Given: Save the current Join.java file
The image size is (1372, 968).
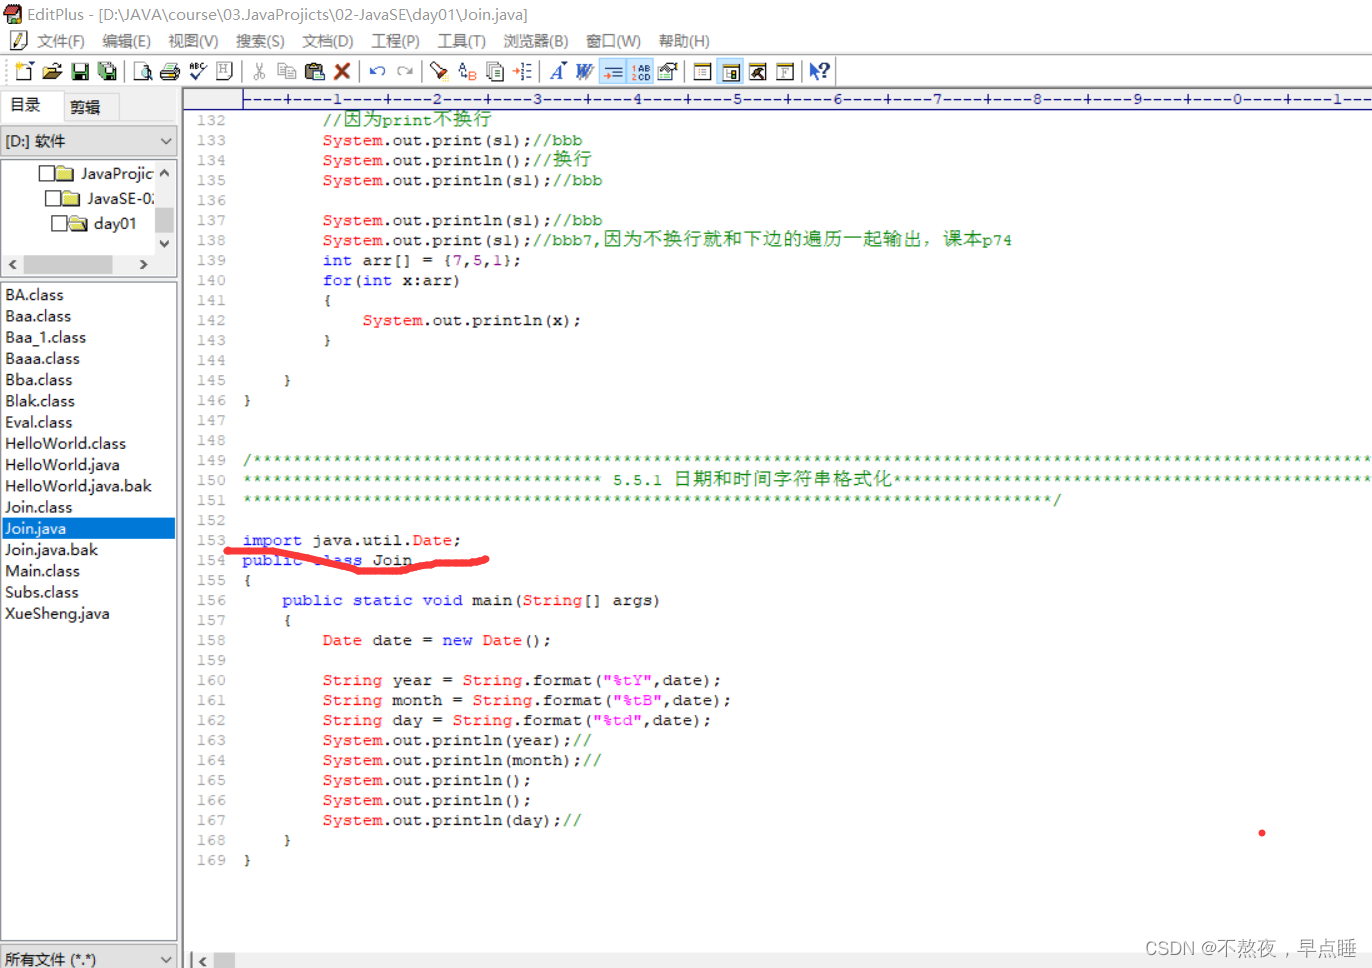Looking at the screenshot, I should 80,71.
